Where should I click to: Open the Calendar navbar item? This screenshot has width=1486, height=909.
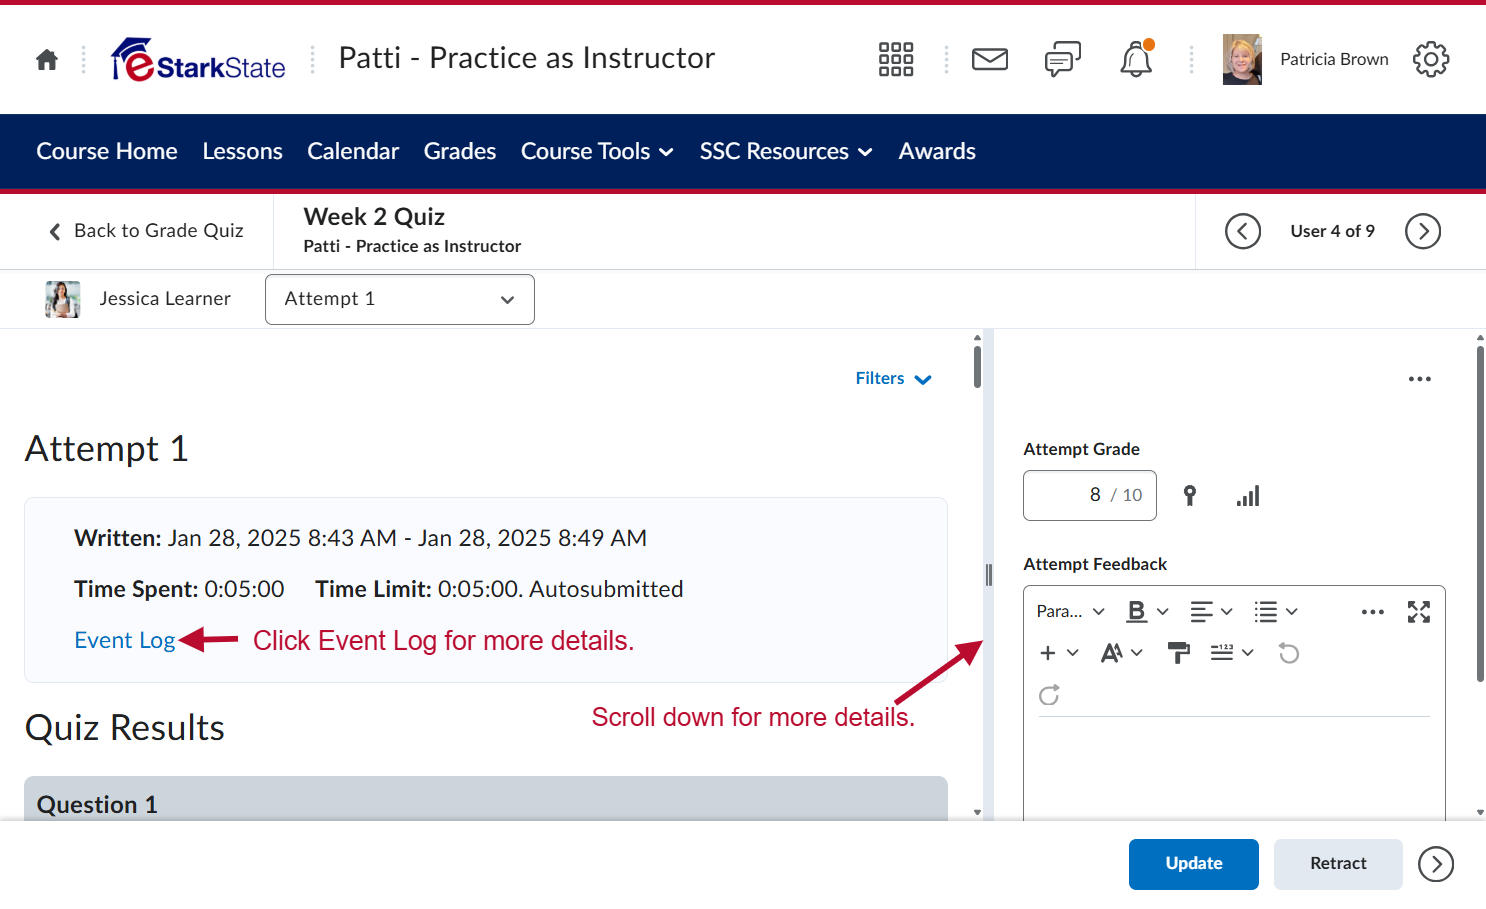tap(353, 151)
